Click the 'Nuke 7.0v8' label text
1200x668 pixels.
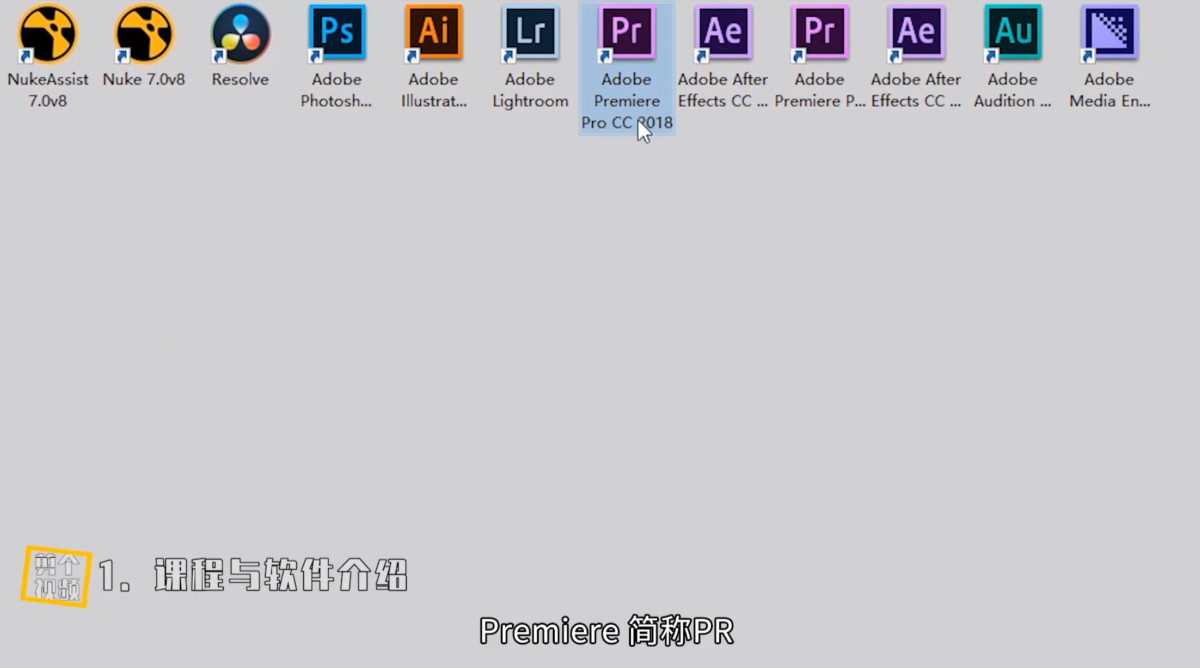click(x=144, y=80)
